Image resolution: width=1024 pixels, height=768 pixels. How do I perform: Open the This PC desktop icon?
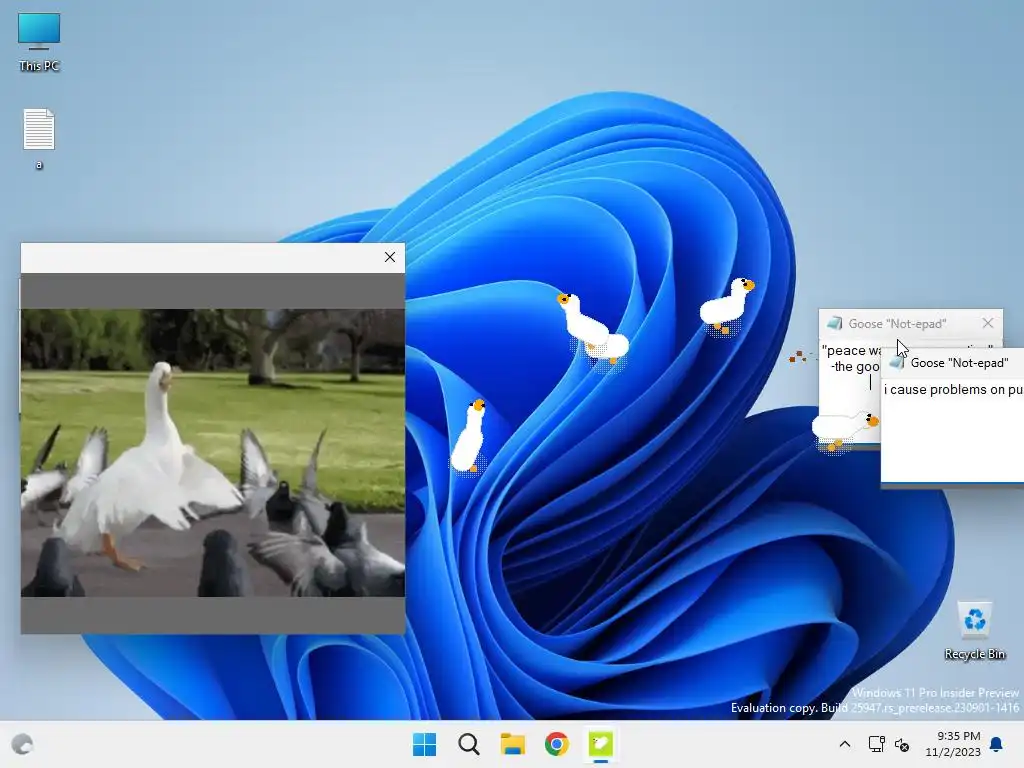(x=39, y=42)
